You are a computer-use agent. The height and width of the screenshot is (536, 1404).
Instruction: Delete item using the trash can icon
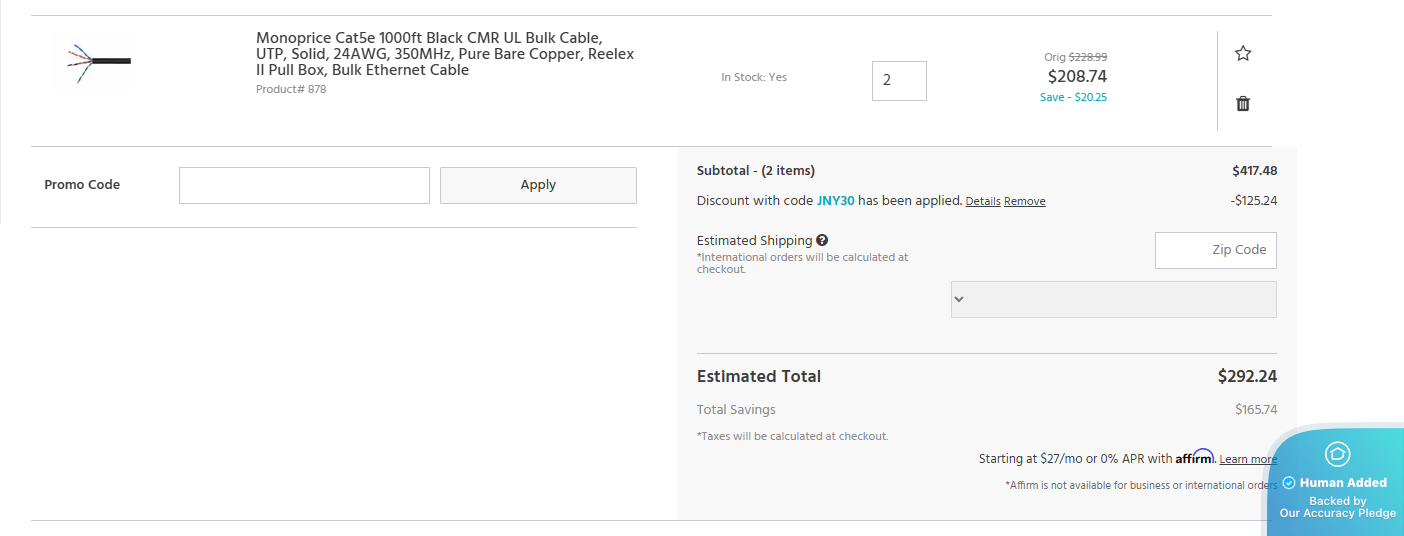click(x=1243, y=104)
